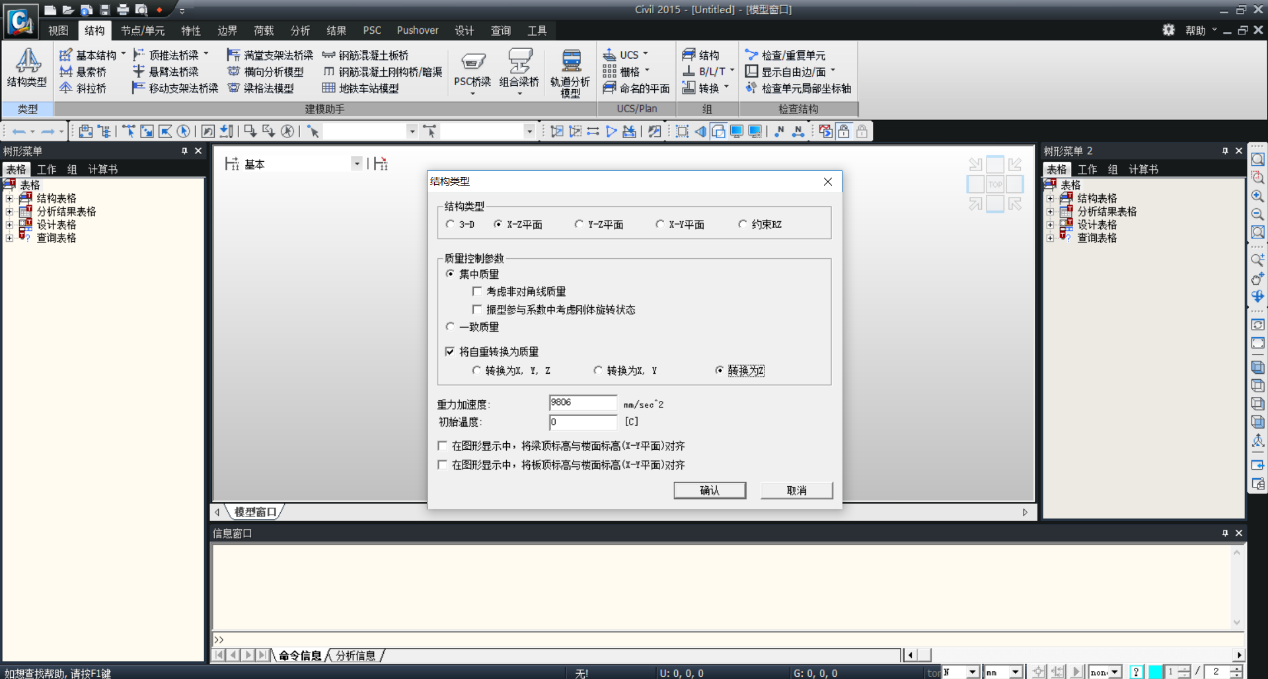Uncheck 将自重转换为质量 checkbox
Viewport: 1268px width, 679px height.
point(450,352)
